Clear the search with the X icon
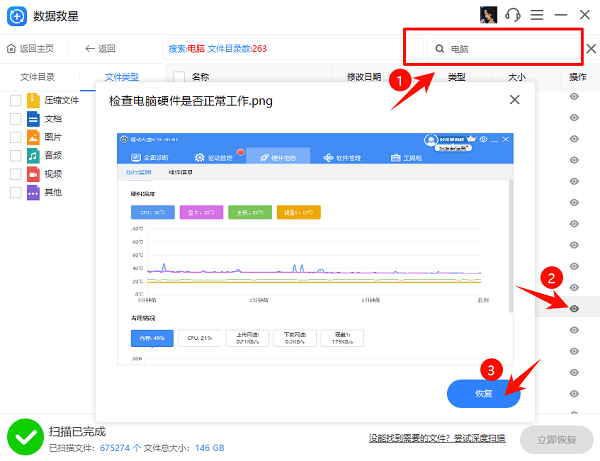The image size is (600, 461). point(590,48)
